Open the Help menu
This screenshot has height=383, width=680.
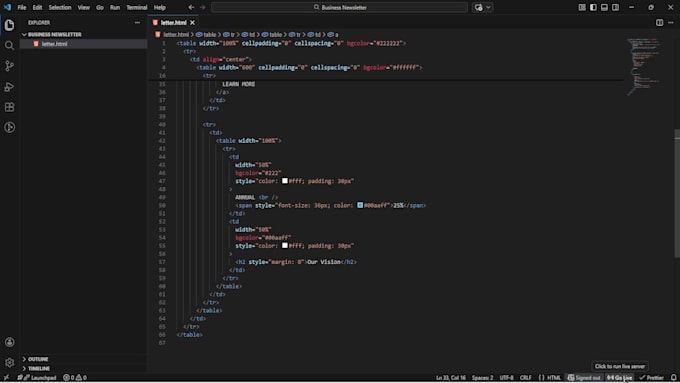(x=160, y=7)
